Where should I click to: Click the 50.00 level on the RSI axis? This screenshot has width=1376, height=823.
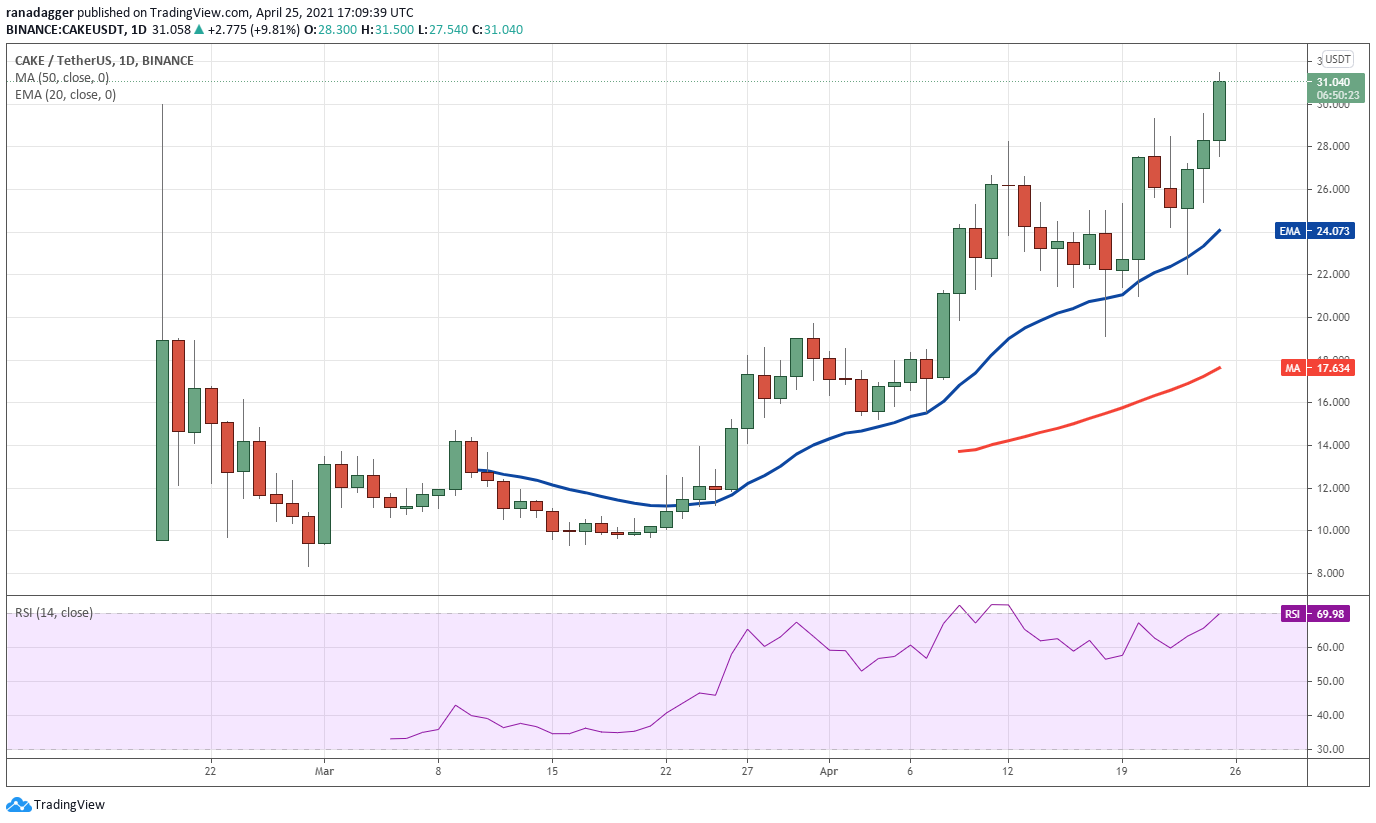pyautogui.click(x=1328, y=682)
